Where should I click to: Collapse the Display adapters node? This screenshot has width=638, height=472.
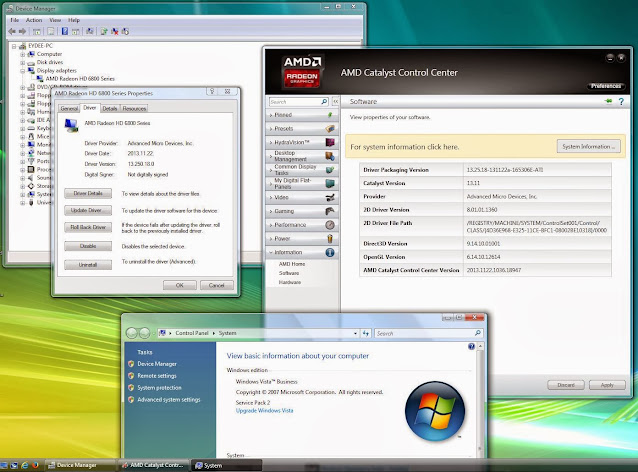tap(23, 70)
